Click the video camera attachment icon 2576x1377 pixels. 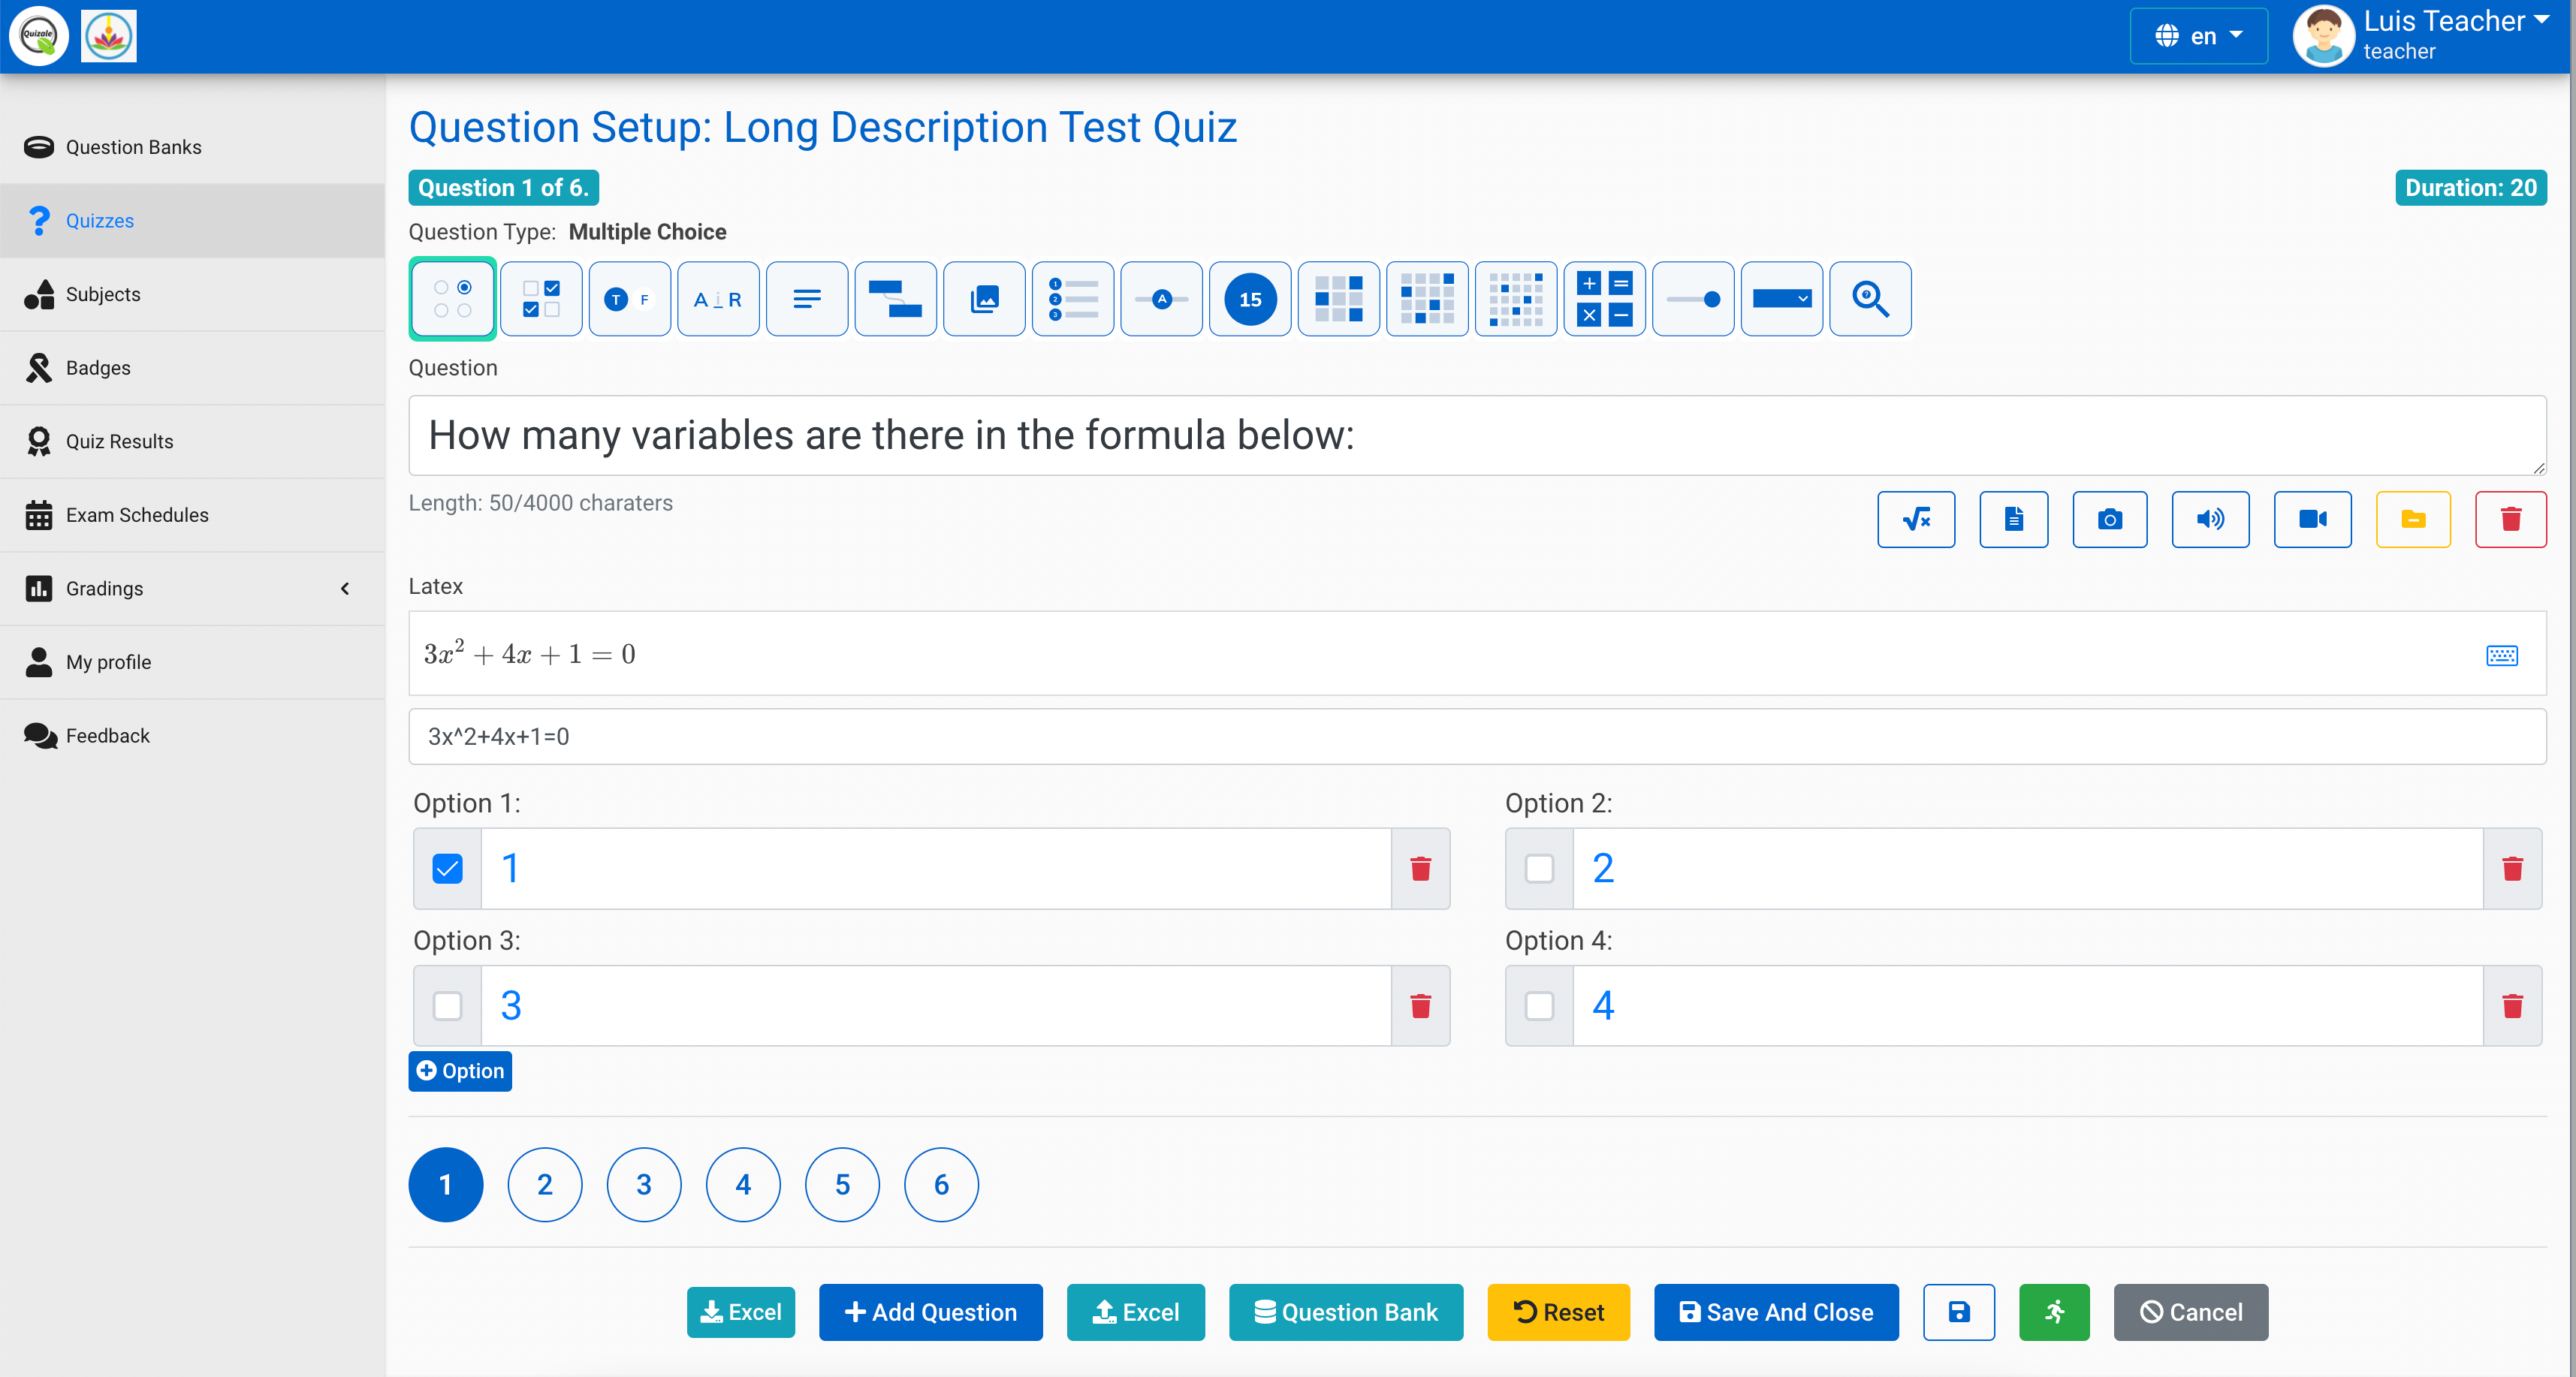coord(2312,519)
